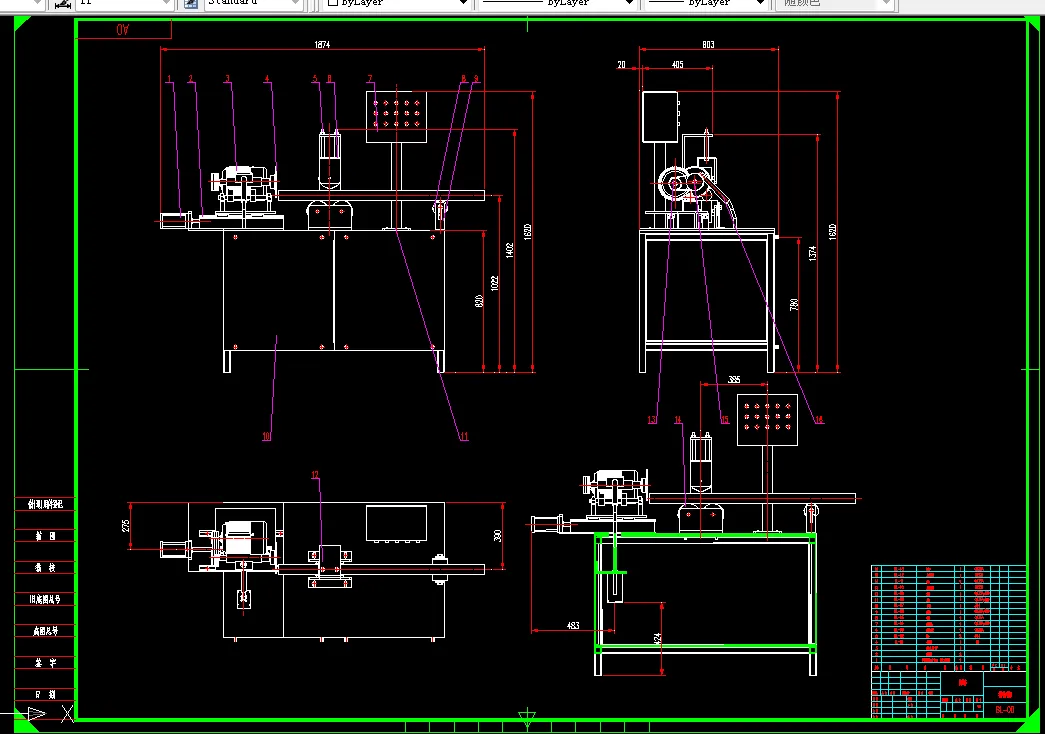Viewport: 1045px width, 734px height.
Task: Select the BL-00 drawing number in title block
Action: 1005,710
